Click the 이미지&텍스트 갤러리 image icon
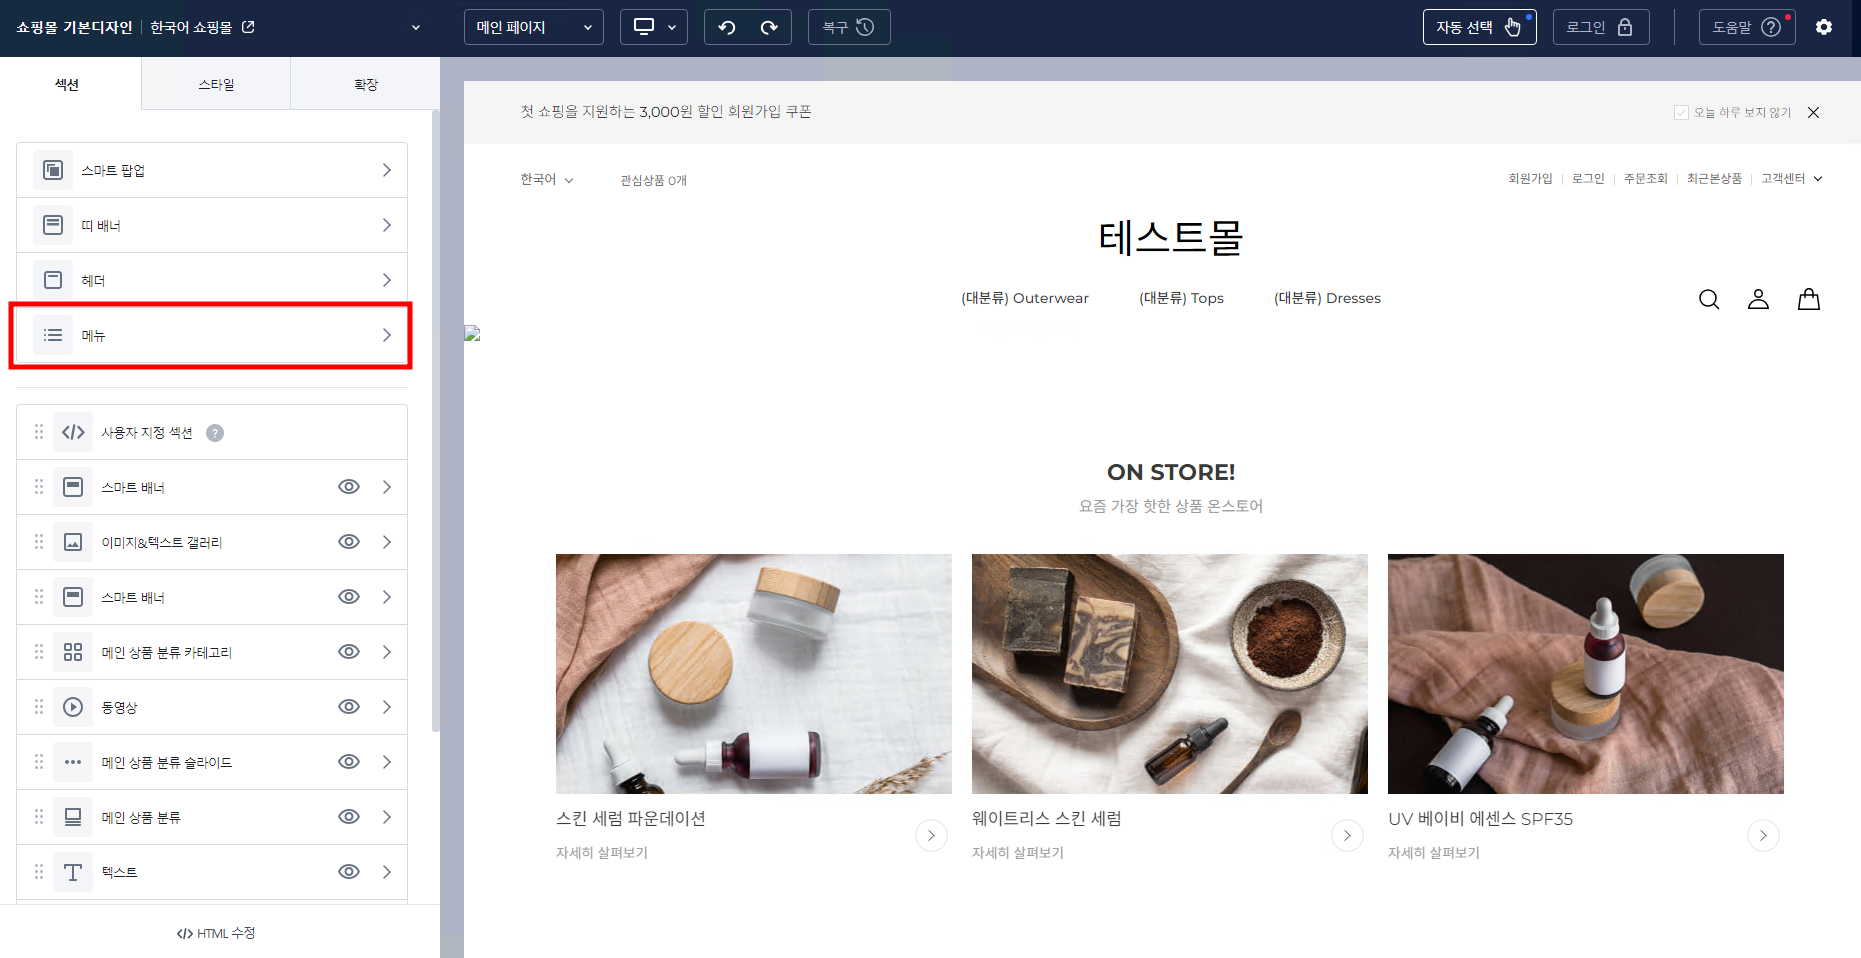 pos(73,542)
